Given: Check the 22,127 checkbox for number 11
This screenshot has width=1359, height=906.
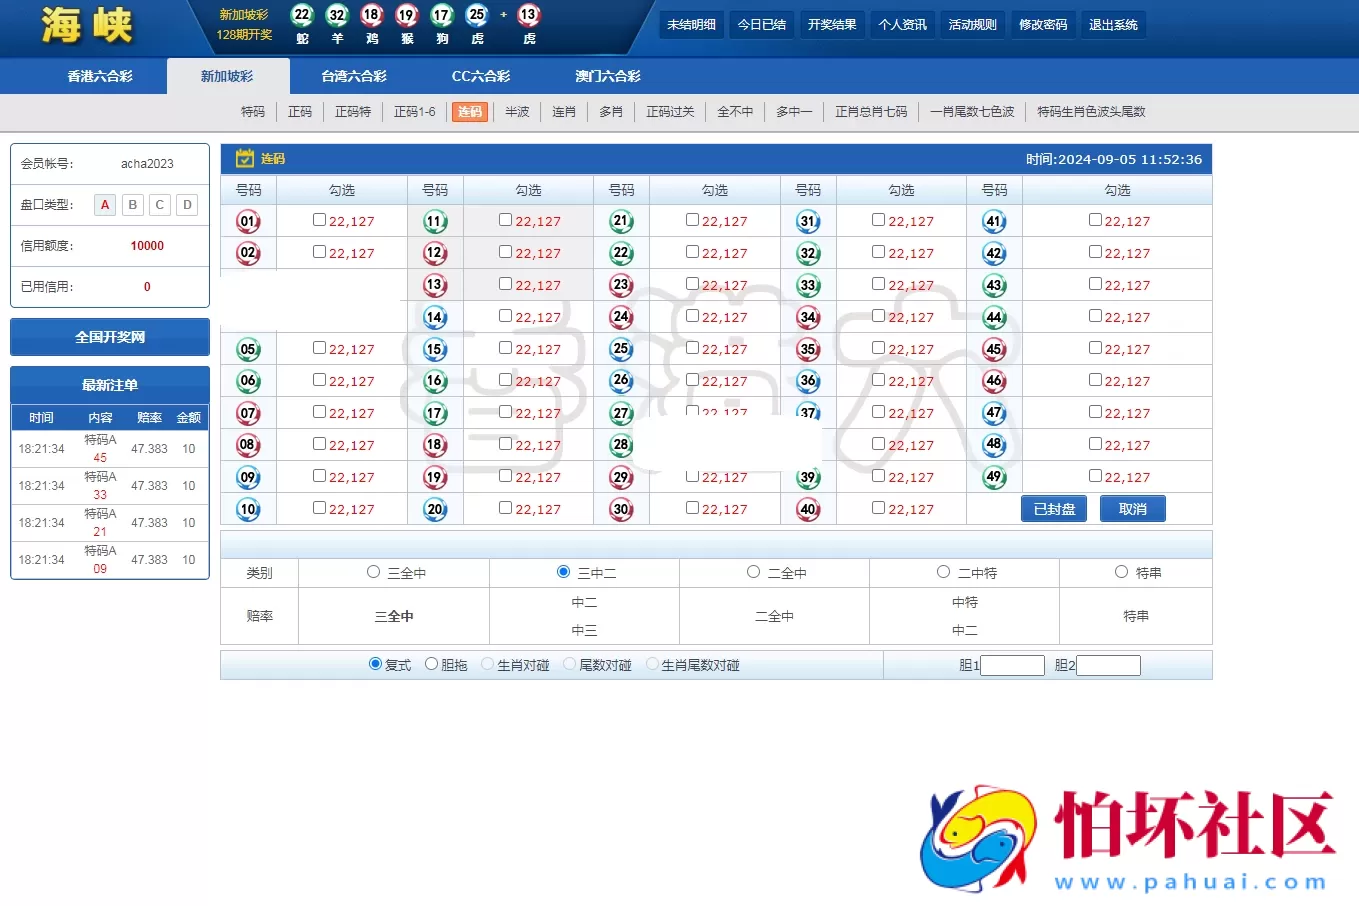Looking at the screenshot, I should point(505,219).
